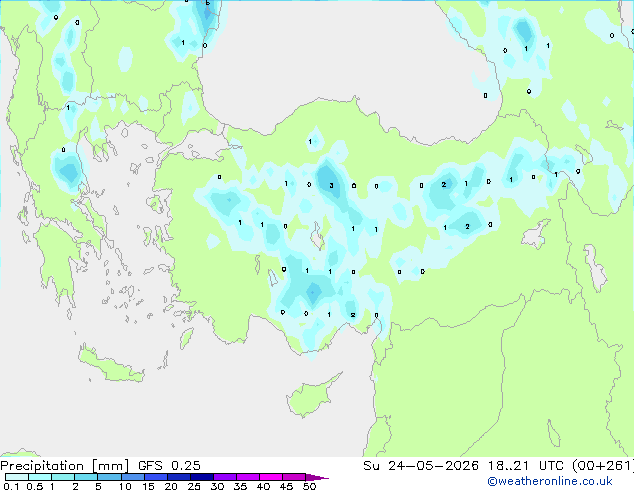This screenshot has width=634, height=490.
Task: Select the 10–15 mm legend color swatch
Action: [x=132, y=477]
